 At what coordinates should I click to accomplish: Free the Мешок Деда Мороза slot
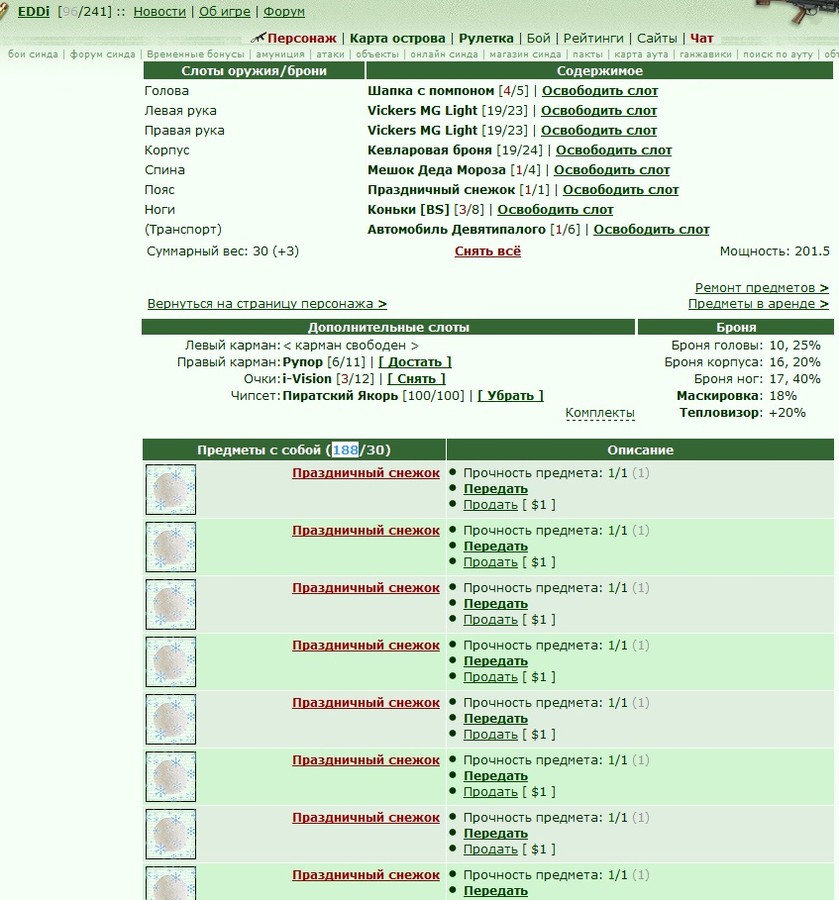[x=612, y=170]
